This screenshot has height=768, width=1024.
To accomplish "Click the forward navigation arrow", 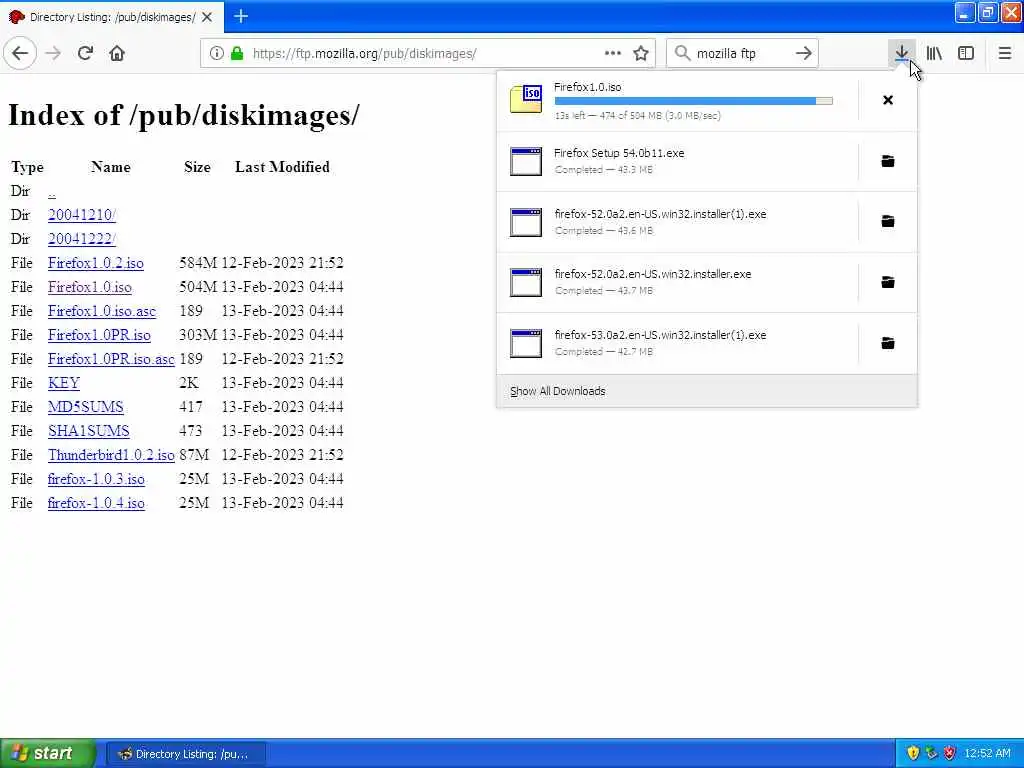I will pos(54,53).
